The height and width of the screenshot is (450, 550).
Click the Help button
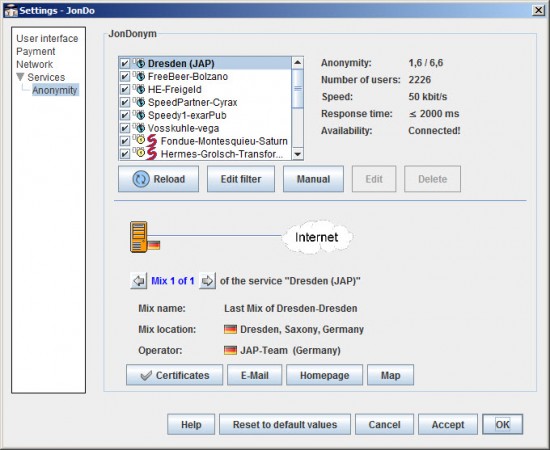click(191, 424)
